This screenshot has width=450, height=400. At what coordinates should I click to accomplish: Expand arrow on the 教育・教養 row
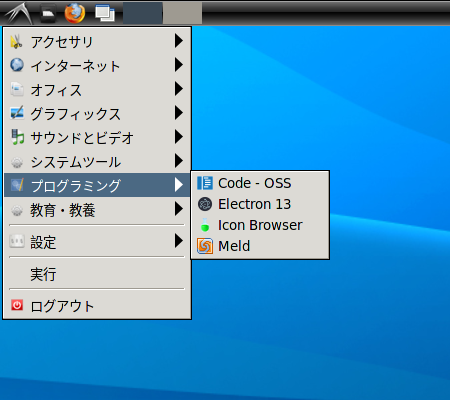click(x=179, y=209)
